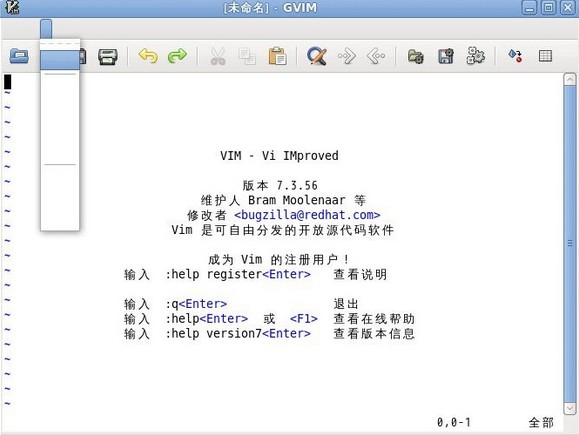The height and width of the screenshot is (435, 579).
Task: Click the Vim logo in title bar
Action: [x=12, y=7]
